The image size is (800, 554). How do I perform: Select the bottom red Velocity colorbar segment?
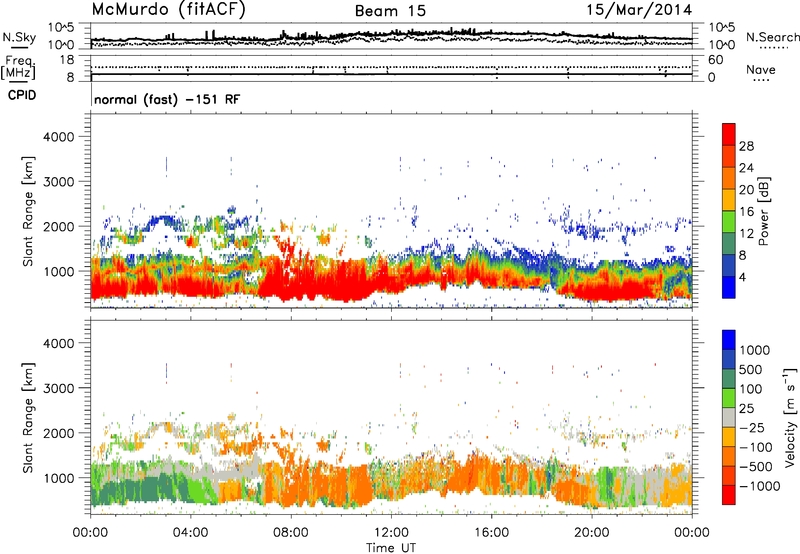pyautogui.click(x=729, y=495)
